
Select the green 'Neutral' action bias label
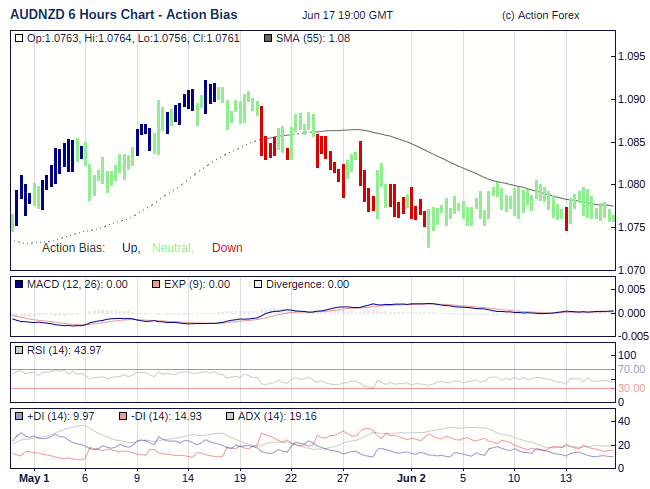coord(172,248)
